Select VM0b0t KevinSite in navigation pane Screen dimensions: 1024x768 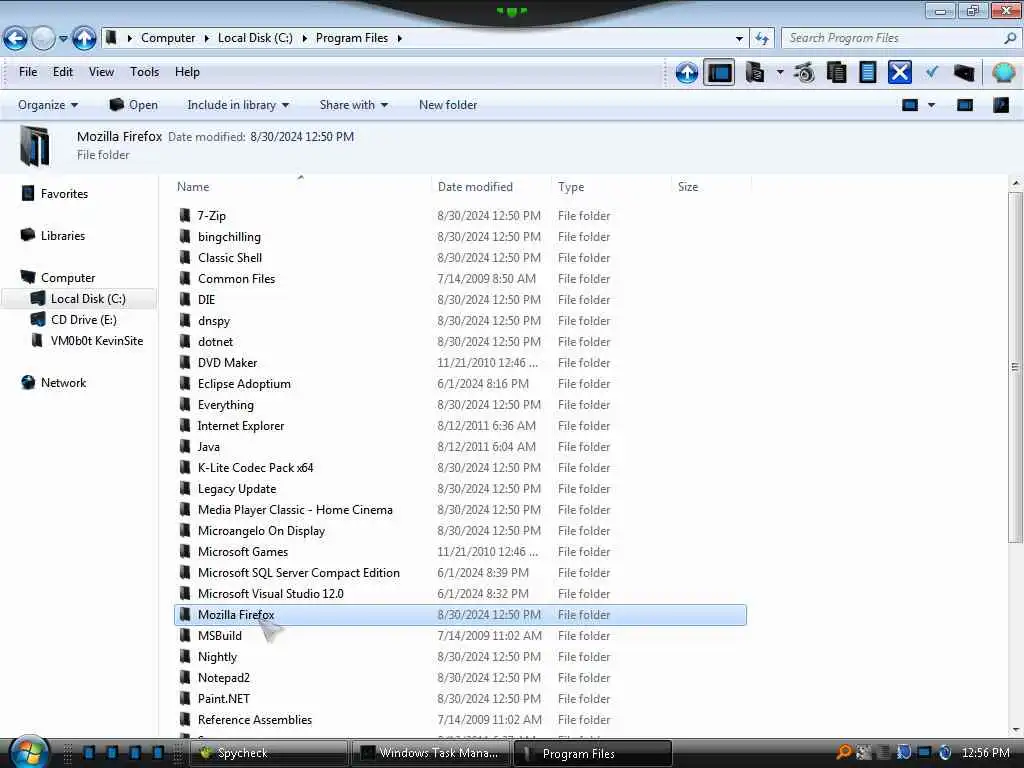pos(97,340)
